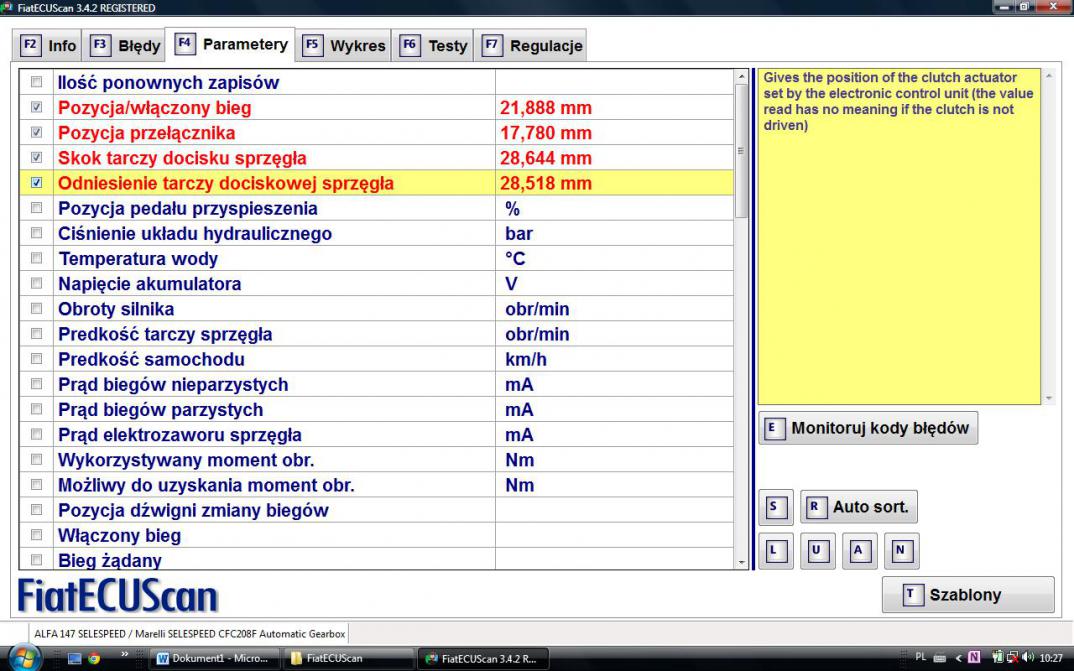Viewport: 1074px width, 671px height.
Task: Click the N button
Action: (900, 550)
